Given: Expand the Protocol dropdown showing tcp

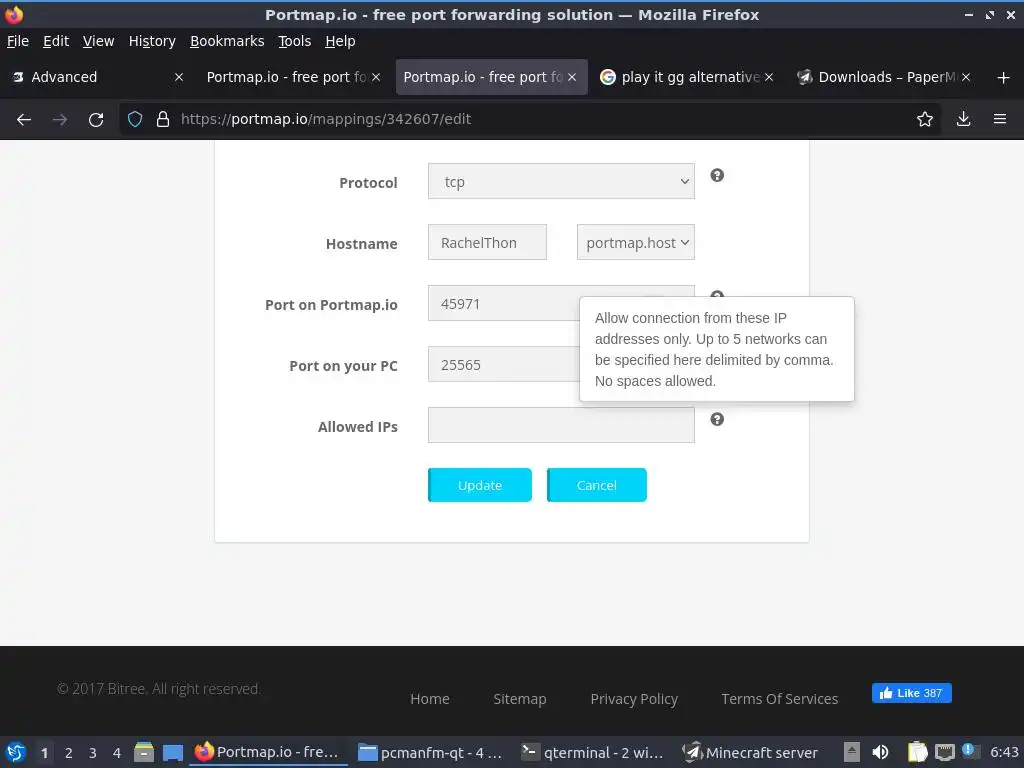Looking at the screenshot, I should pos(561,181).
